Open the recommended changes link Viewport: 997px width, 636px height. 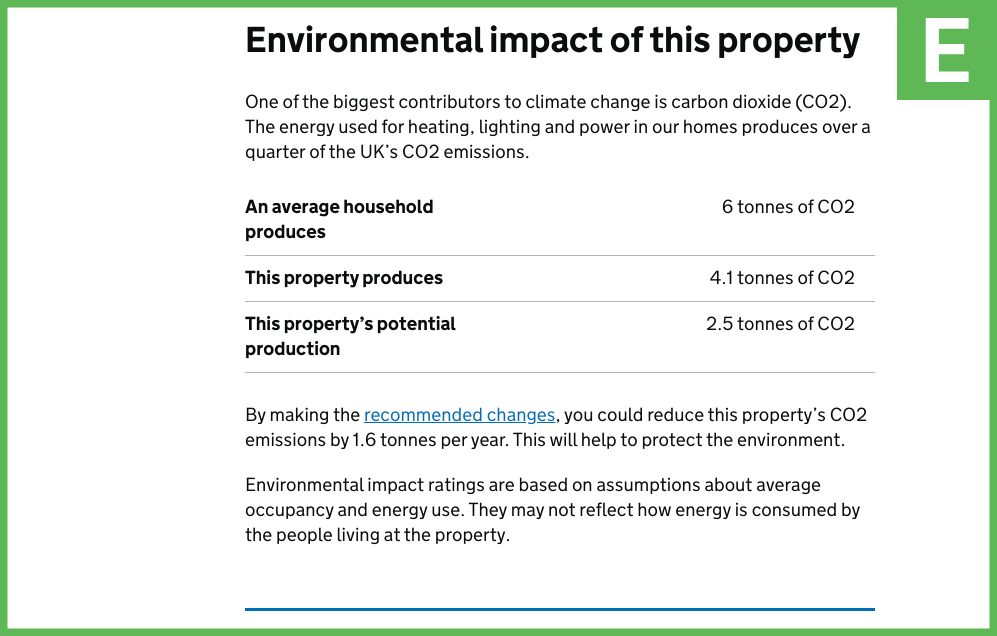[459, 415]
